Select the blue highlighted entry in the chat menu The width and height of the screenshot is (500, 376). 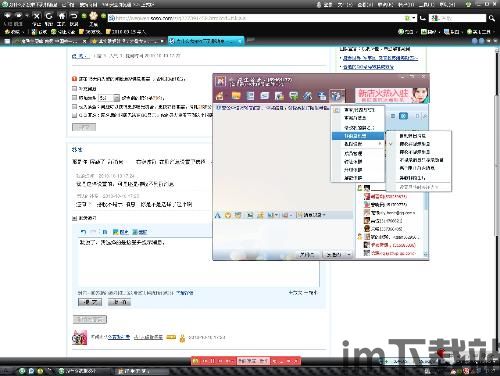point(358,136)
